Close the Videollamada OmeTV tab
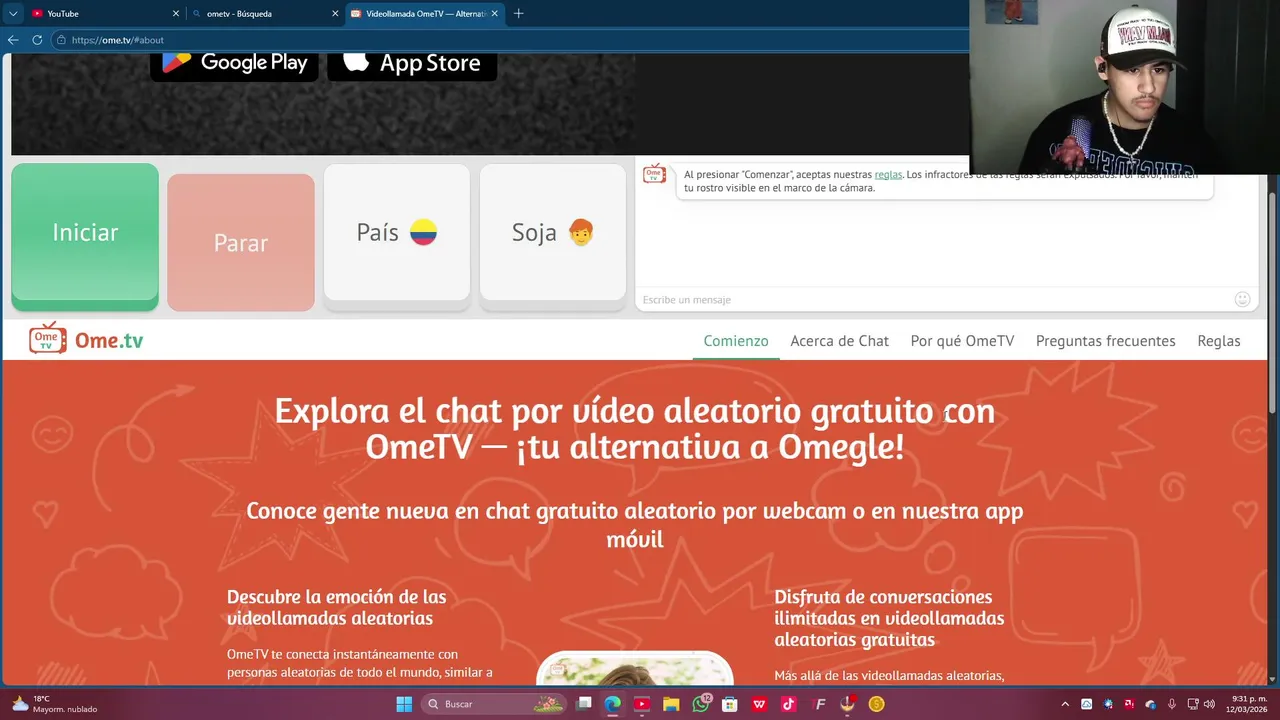Viewport: 1280px width, 720px height. [494, 14]
